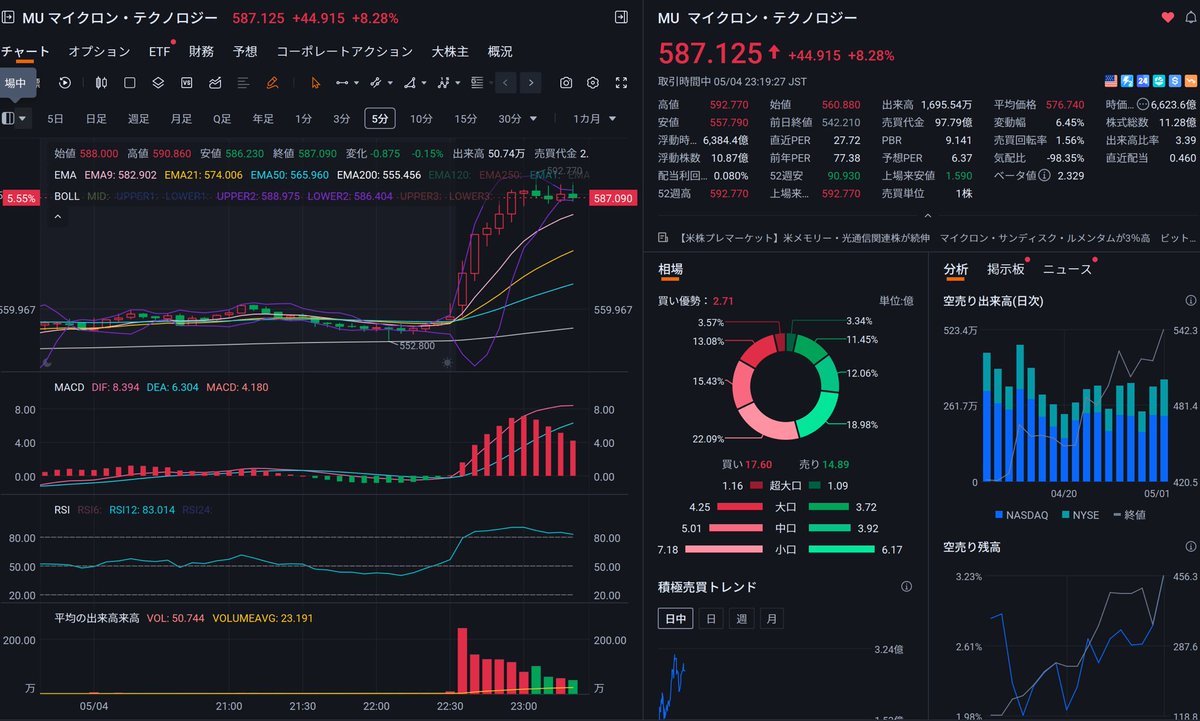The height and width of the screenshot is (721, 1200).
Task: Open the replay playback icon
Action: (65, 83)
